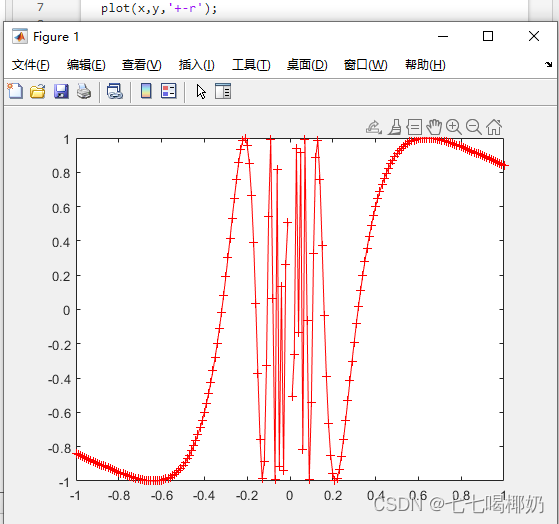Activate the zoom out magnifier tool

[x=474, y=127]
